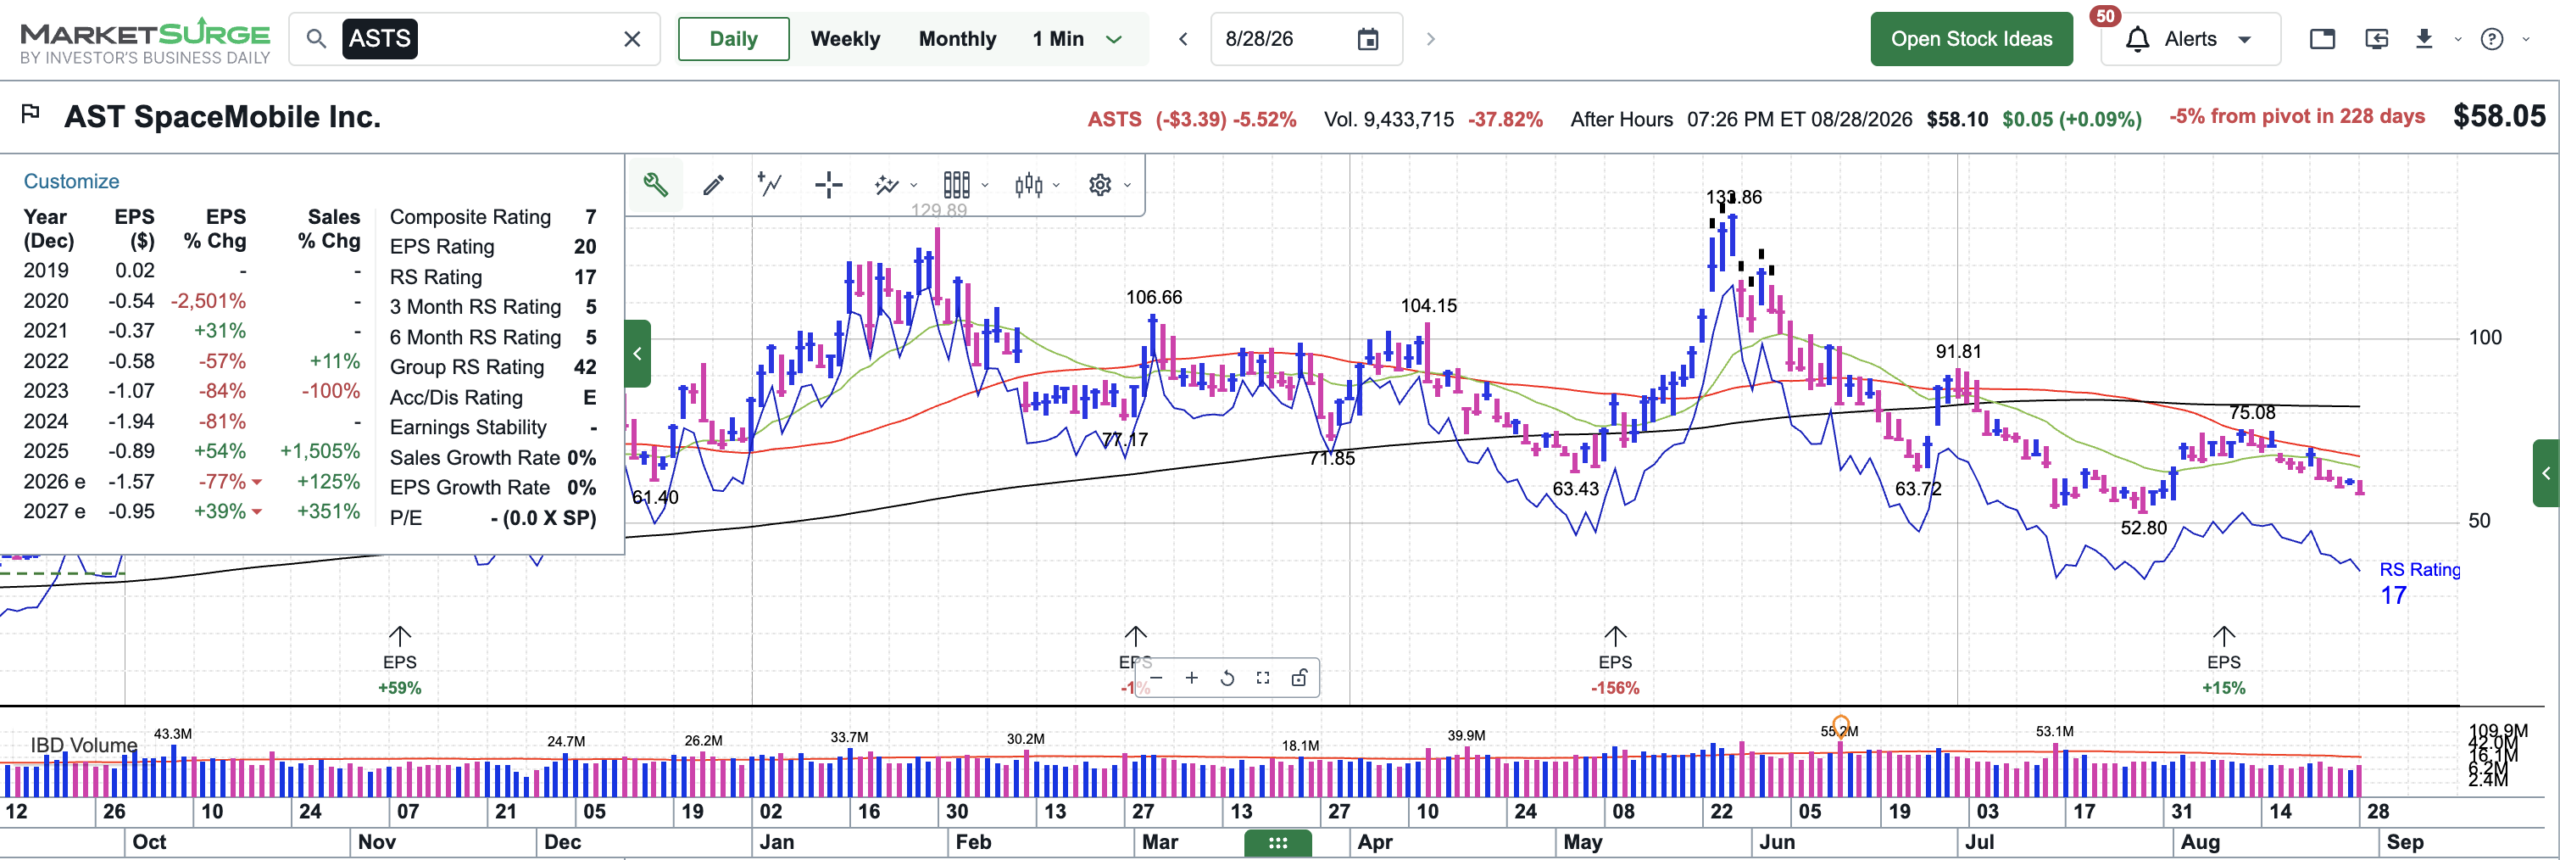Open the Customize data panel link
This screenshot has width=2560, height=860.
point(71,181)
